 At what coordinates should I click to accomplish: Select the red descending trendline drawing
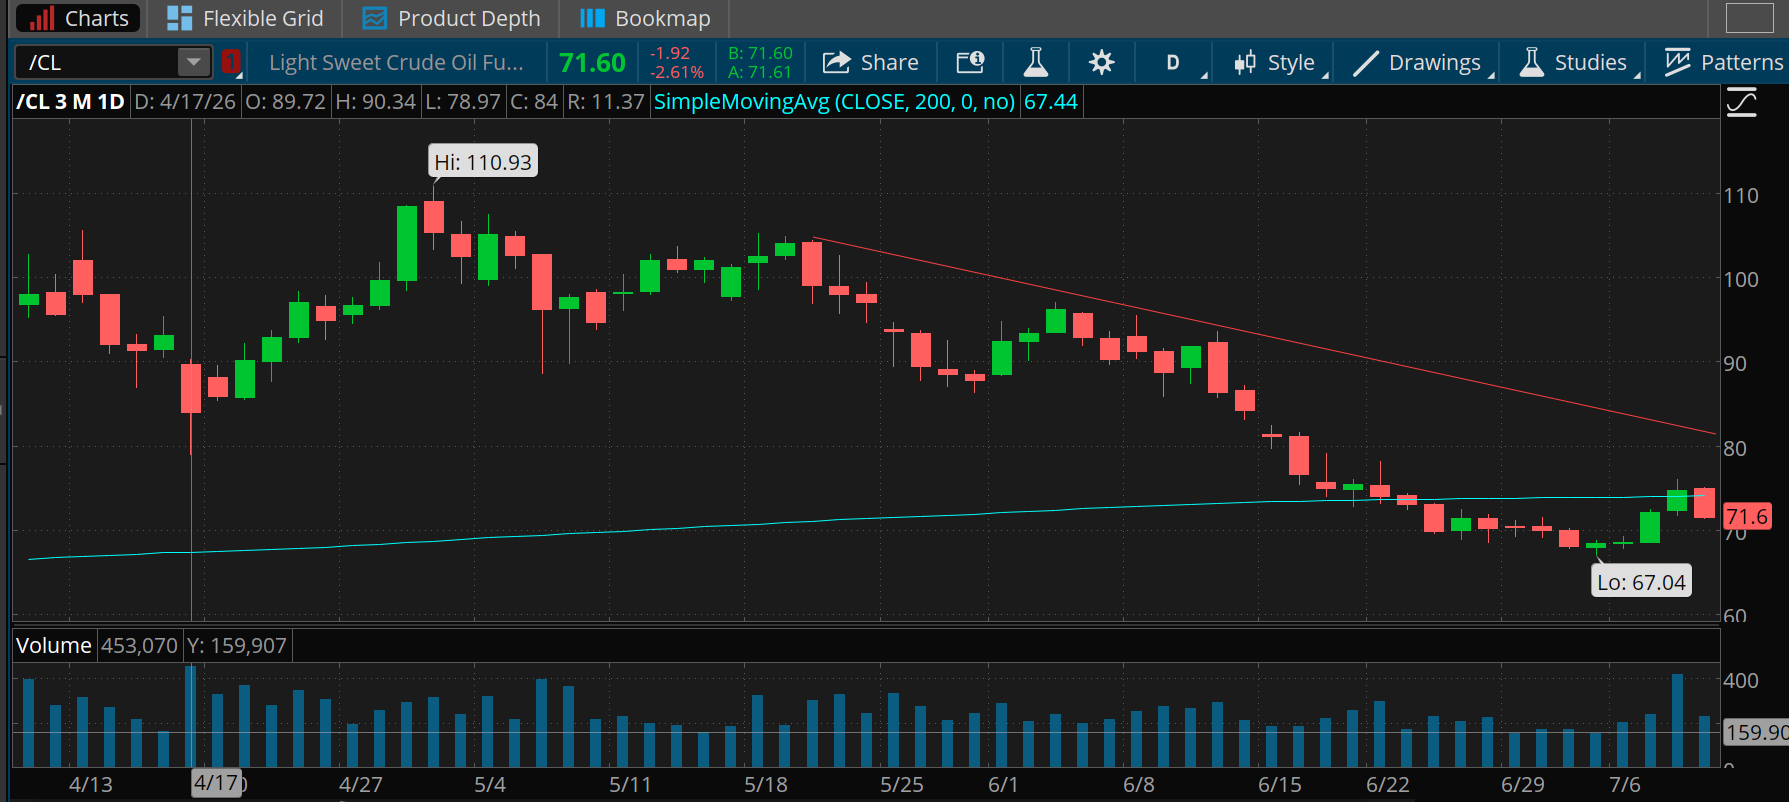coord(1265,336)
